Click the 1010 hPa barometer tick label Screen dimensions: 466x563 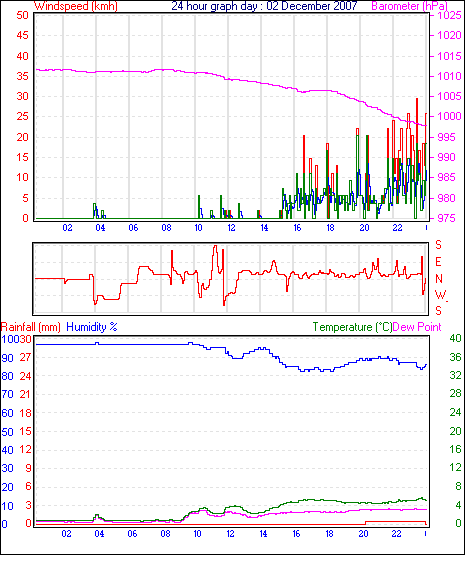tap(449, 76)
